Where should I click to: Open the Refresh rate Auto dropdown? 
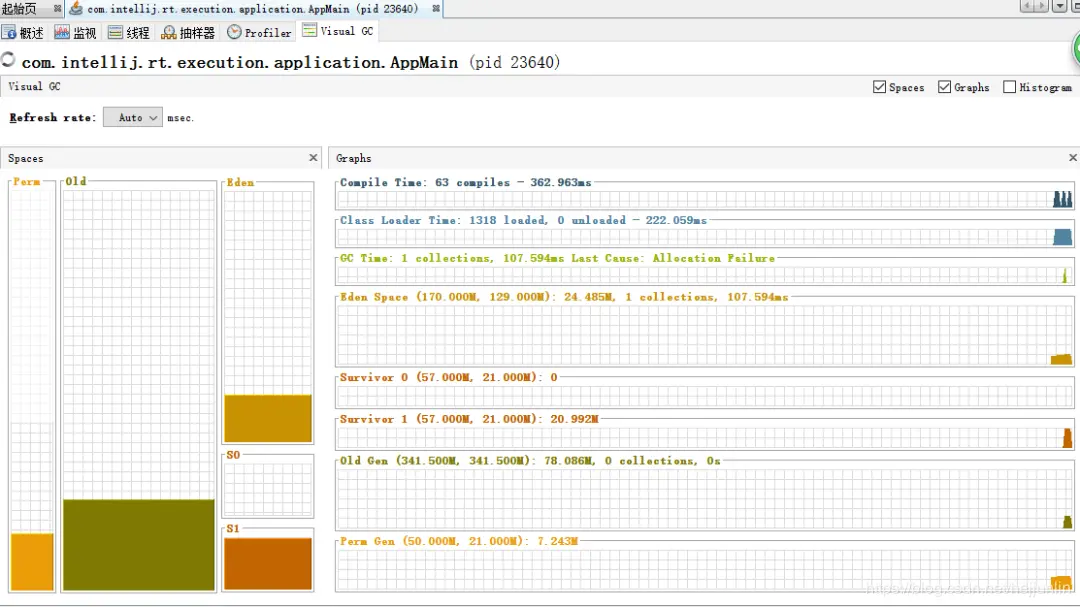pyautogui.click(x=133, y=117)
